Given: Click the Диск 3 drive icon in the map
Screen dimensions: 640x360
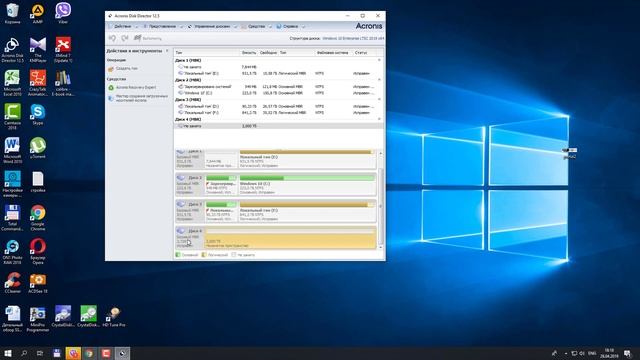Looking at the screenshot, I should [181, 204].
